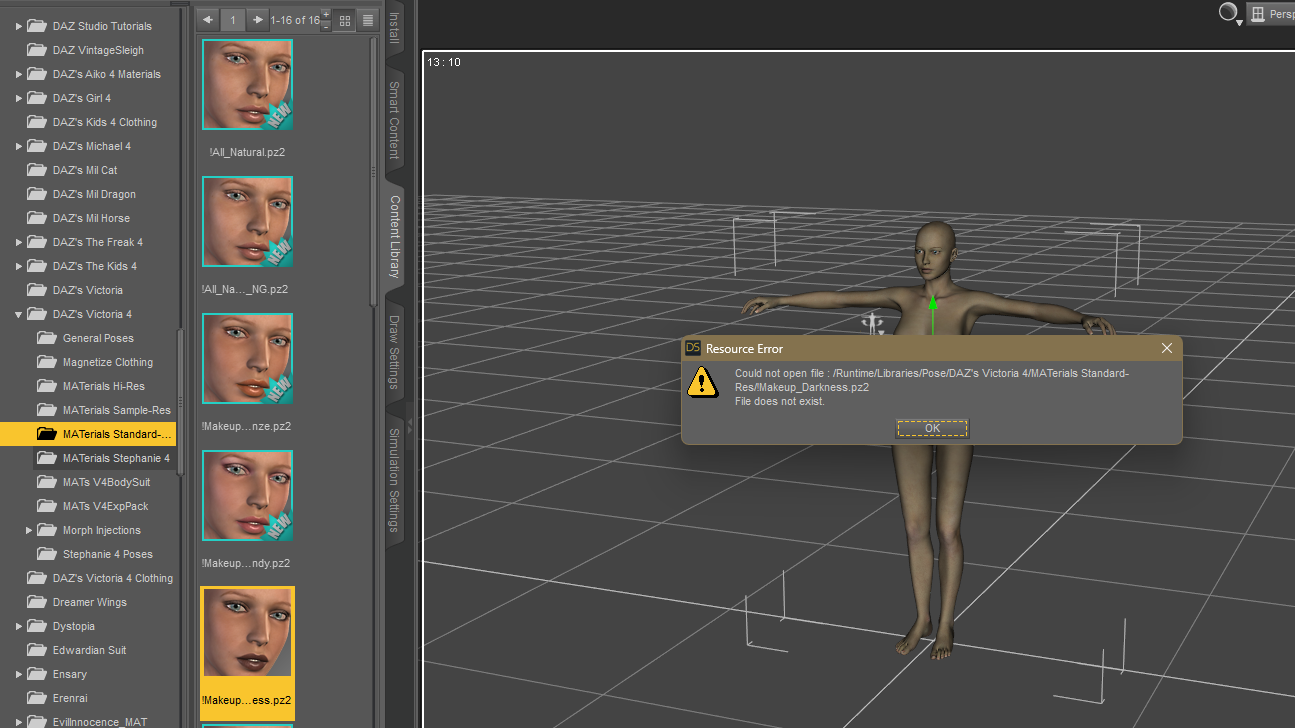Switch content library to list view
Image resolution: width=1295 pixels, height=728 pixels.
pyautogui.click(x=367, y=20)
